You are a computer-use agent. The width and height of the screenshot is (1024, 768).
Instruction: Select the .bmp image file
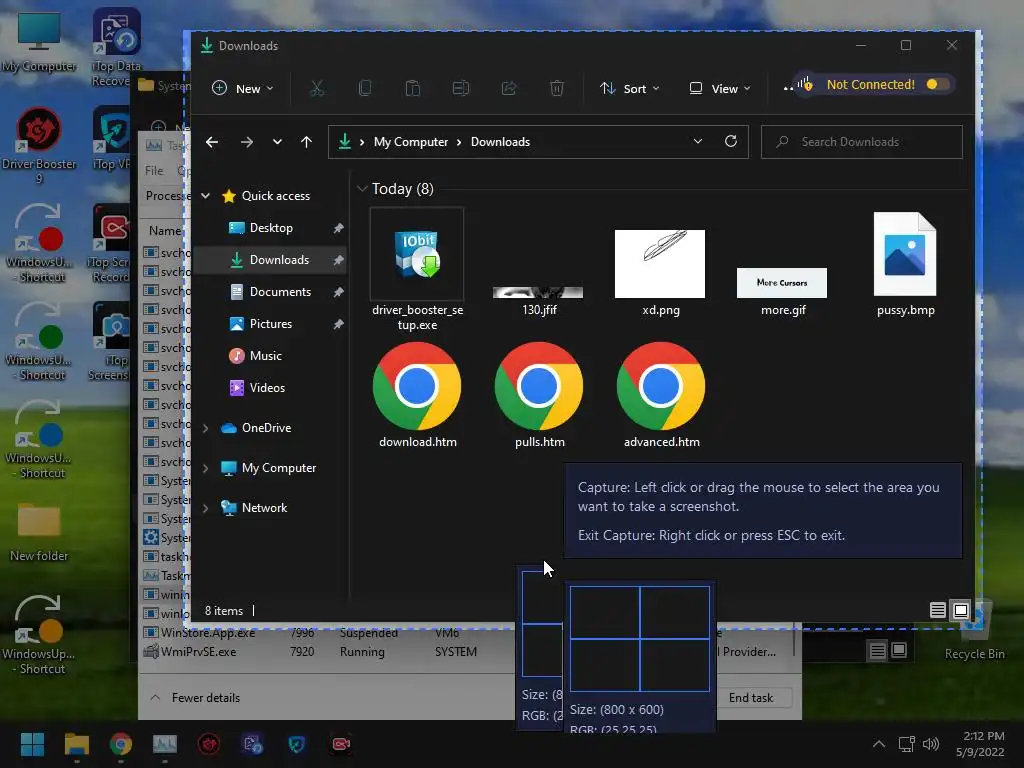click(905, 264)
